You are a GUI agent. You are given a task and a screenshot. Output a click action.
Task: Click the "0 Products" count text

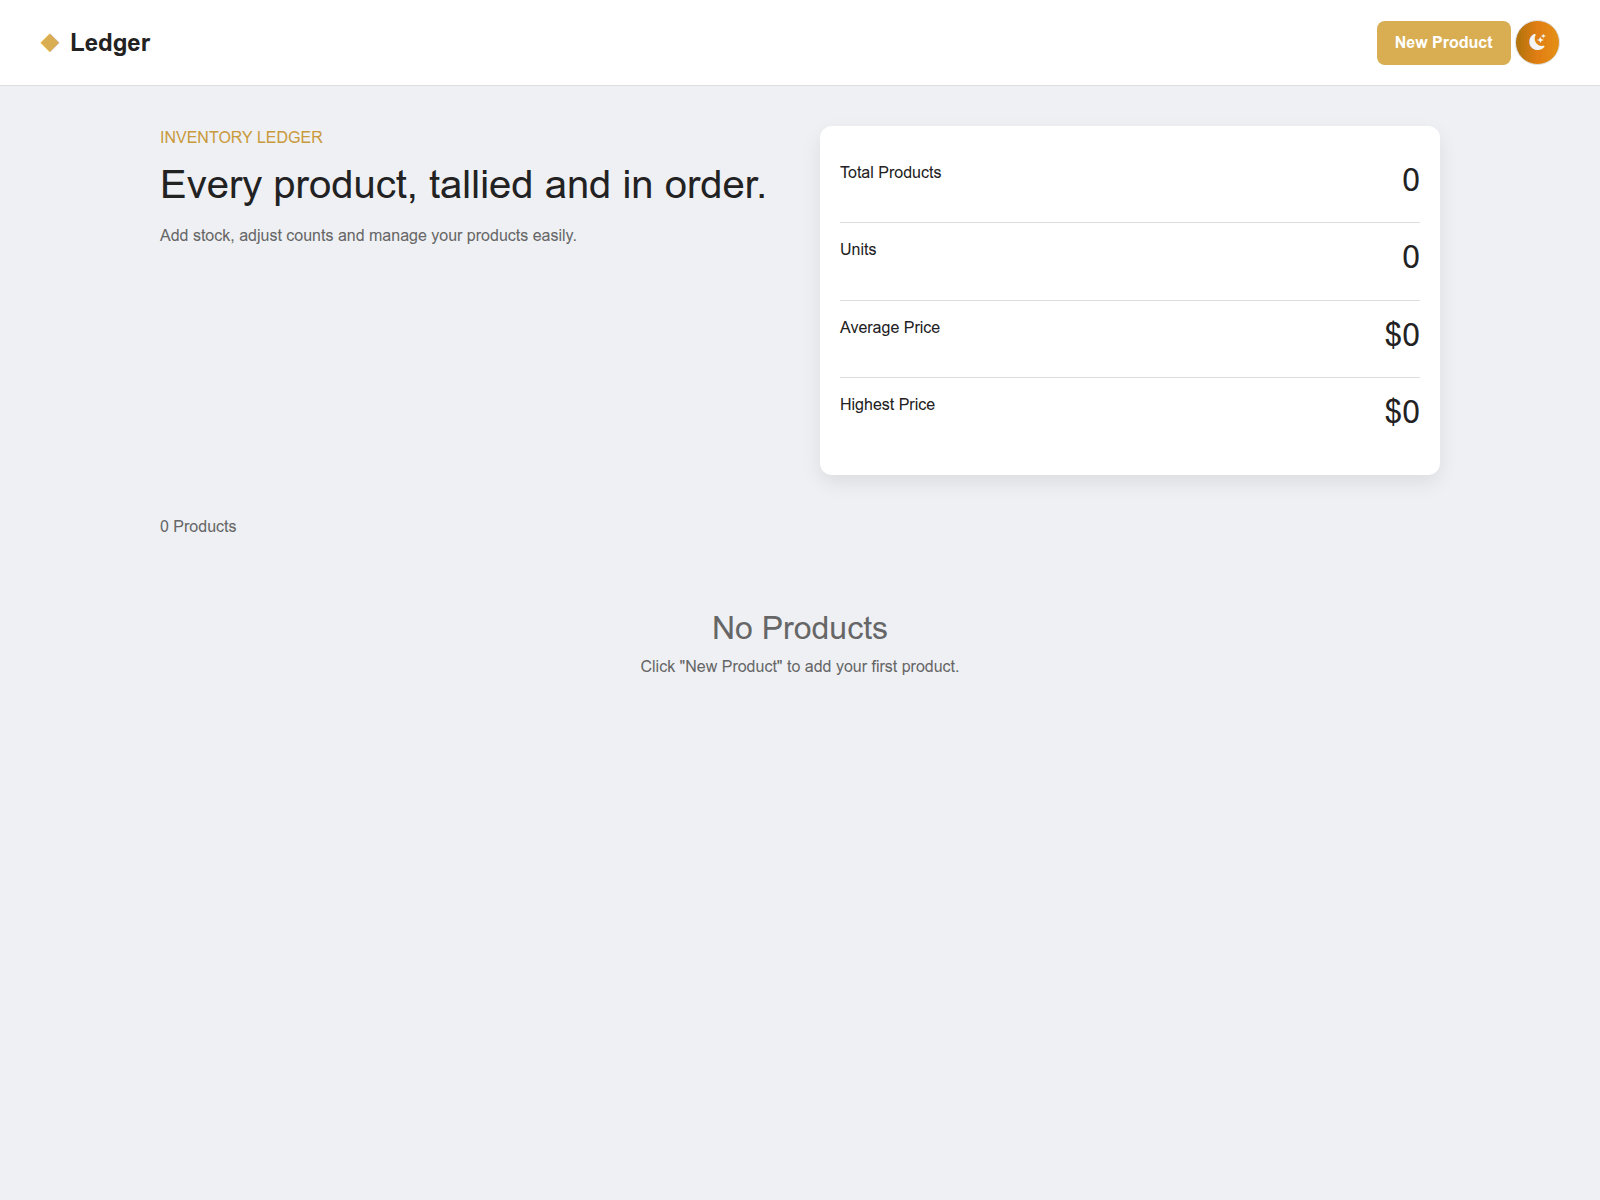(x=198, y=526)
